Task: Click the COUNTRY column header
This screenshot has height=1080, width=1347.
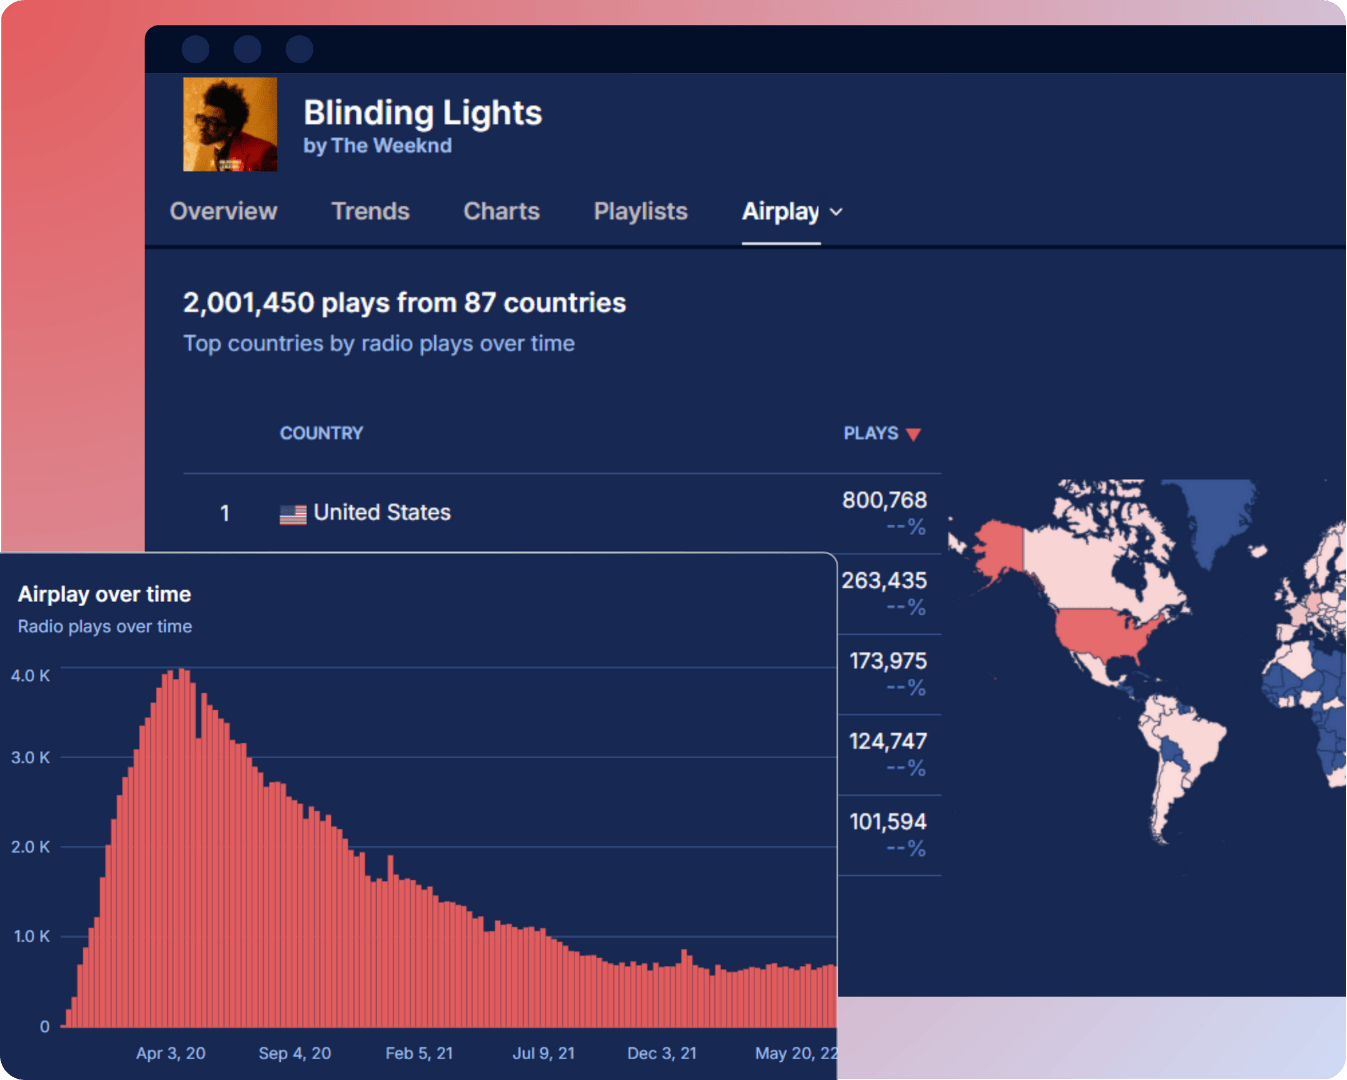Action: pos(321,433)
